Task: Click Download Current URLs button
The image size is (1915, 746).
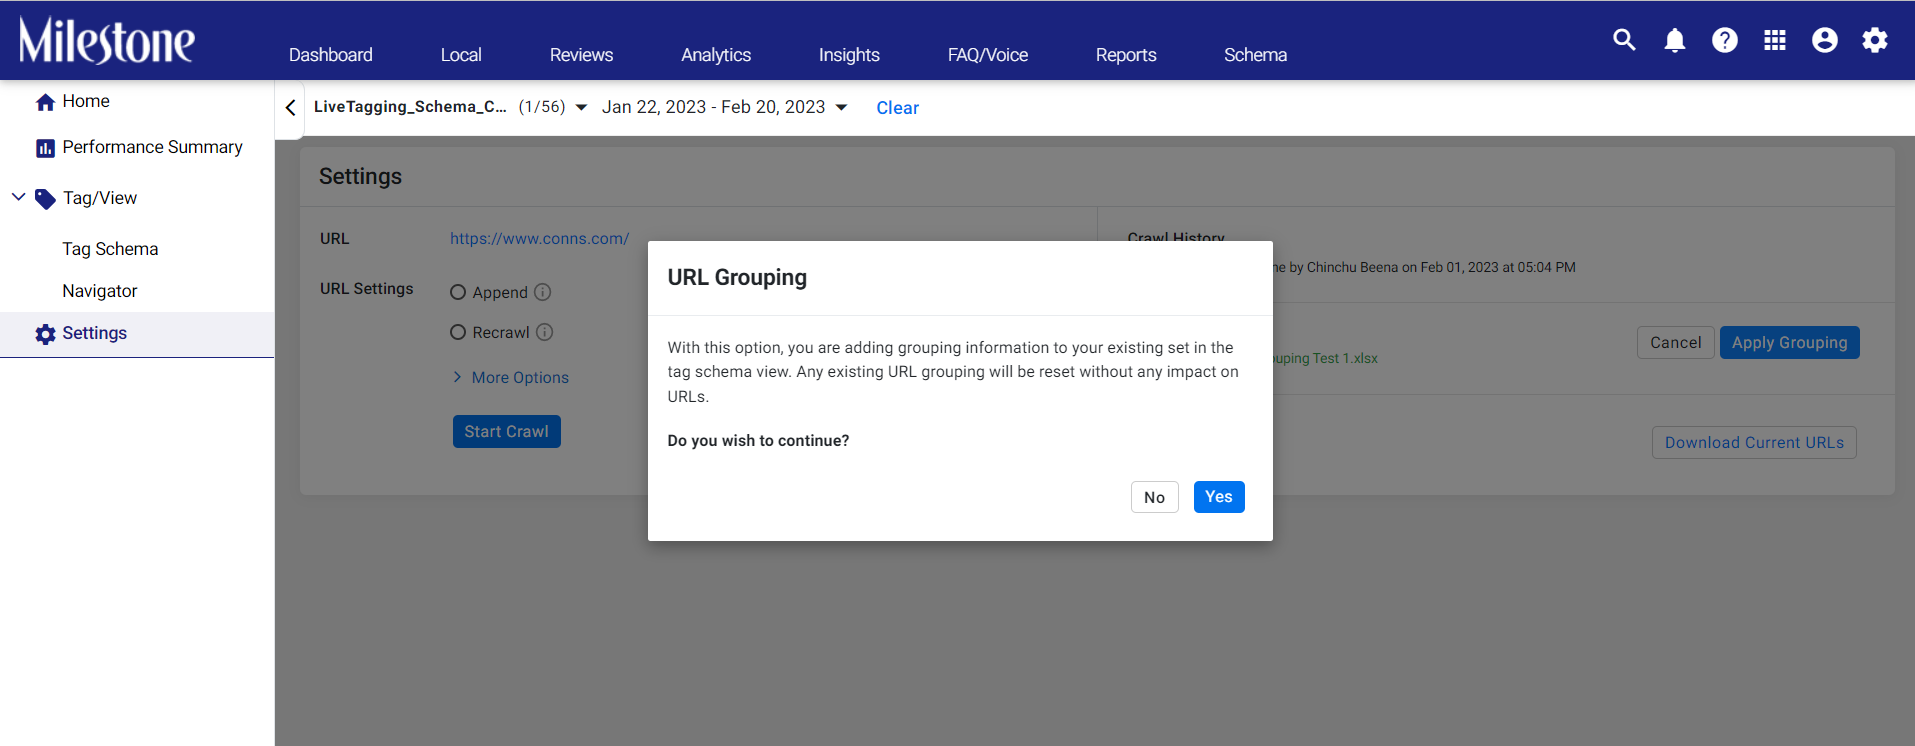Action: (1754, 443)
